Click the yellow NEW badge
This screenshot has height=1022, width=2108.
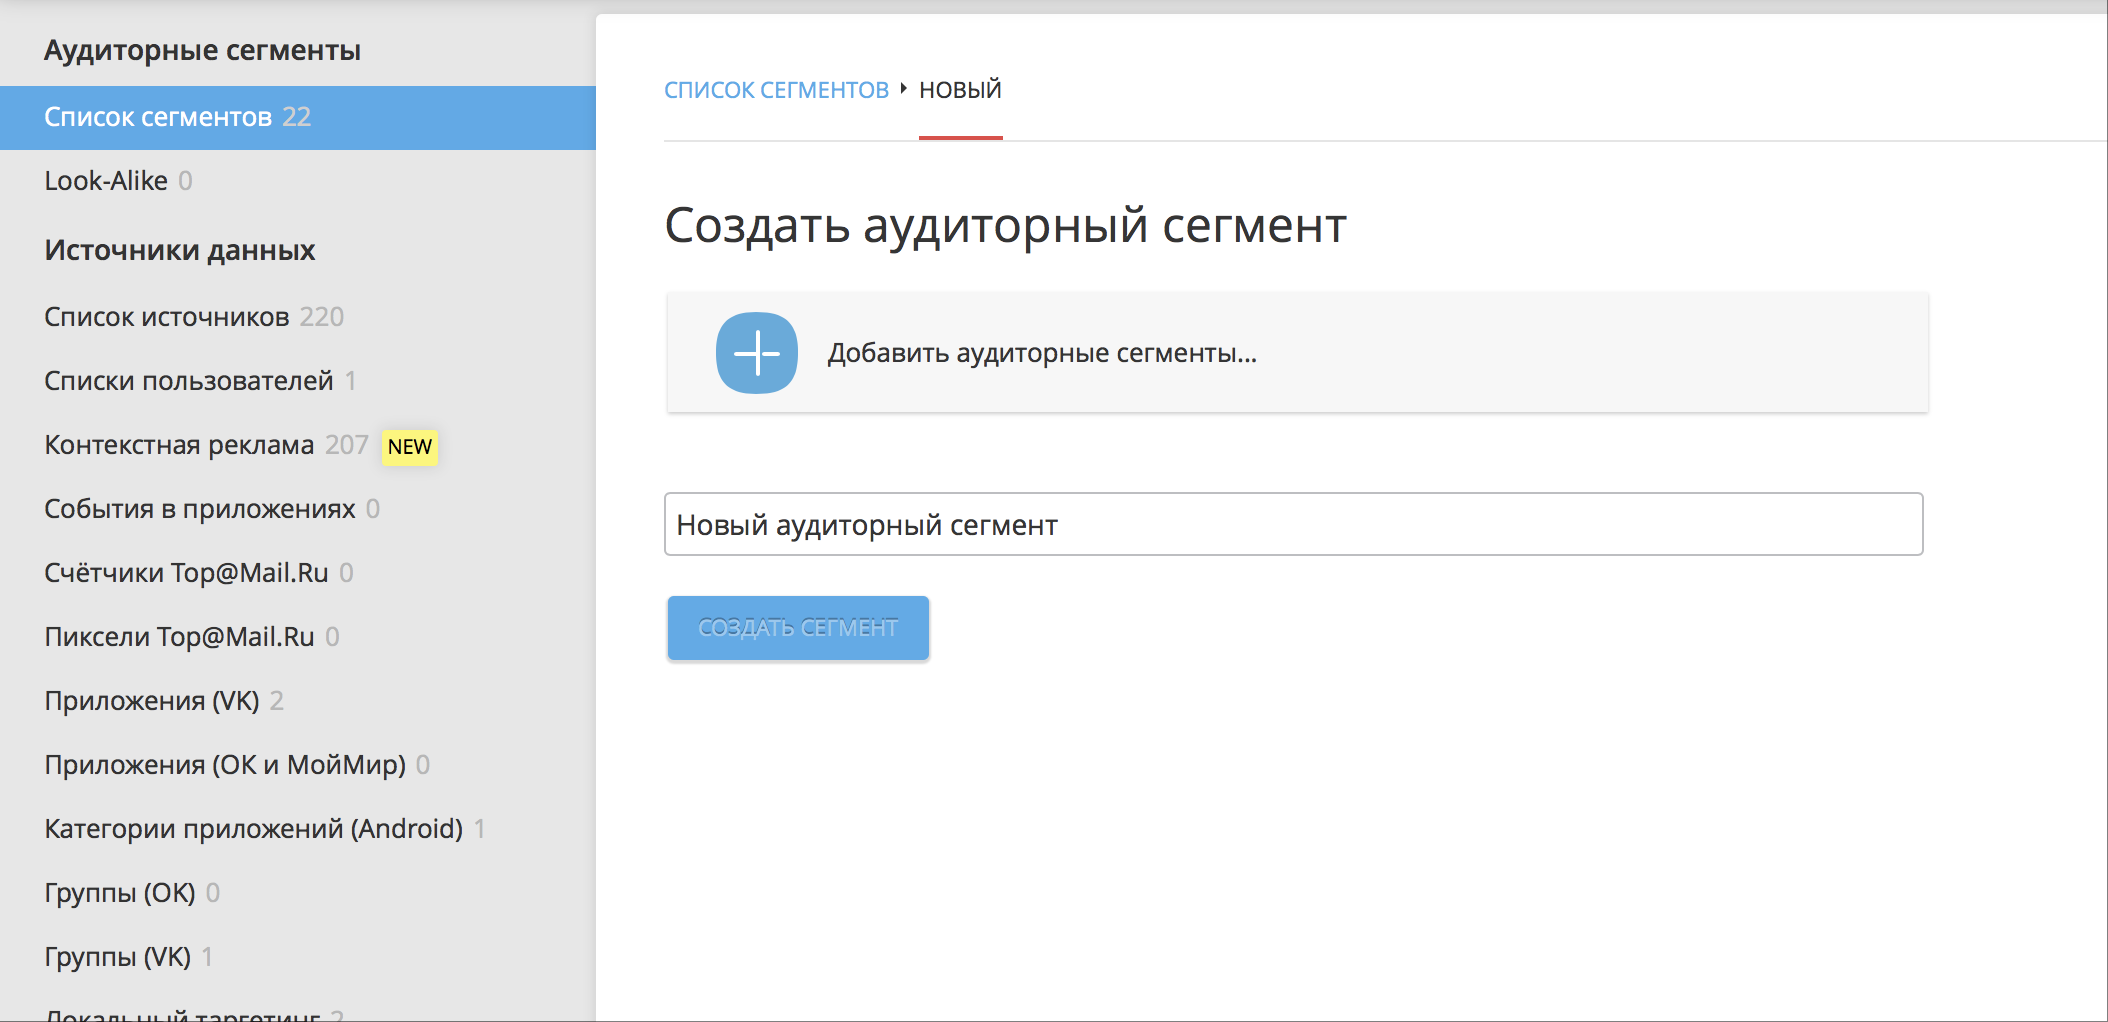tap(410, 447)
